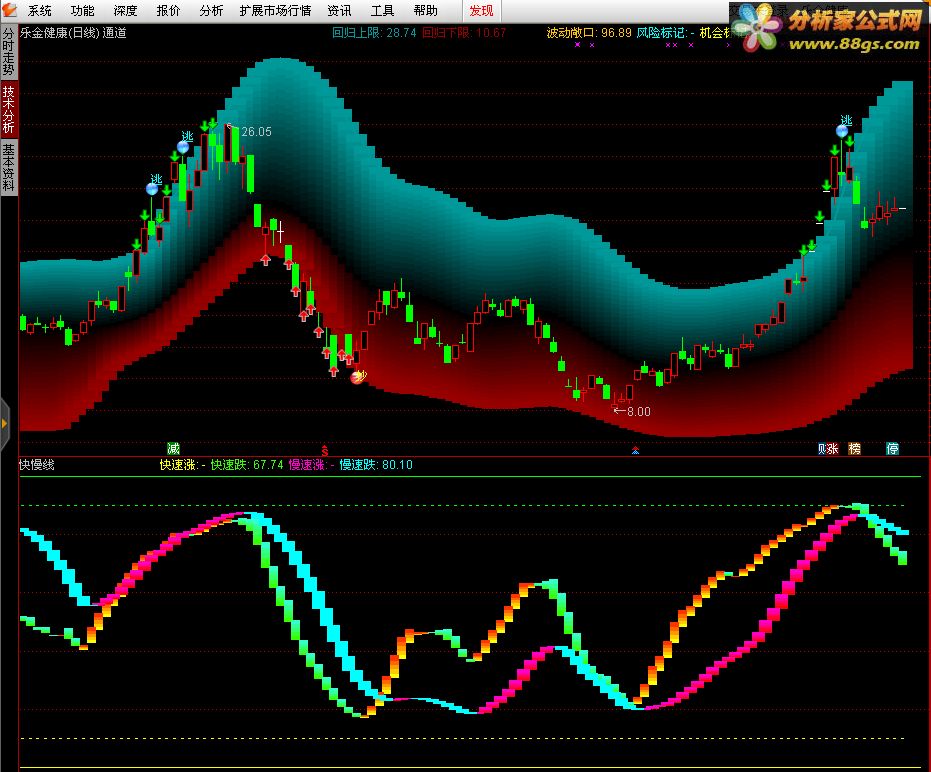Screen dimensions: 931x772
Task: Expand the left side panel arrow
Action: tap(5, 423)
